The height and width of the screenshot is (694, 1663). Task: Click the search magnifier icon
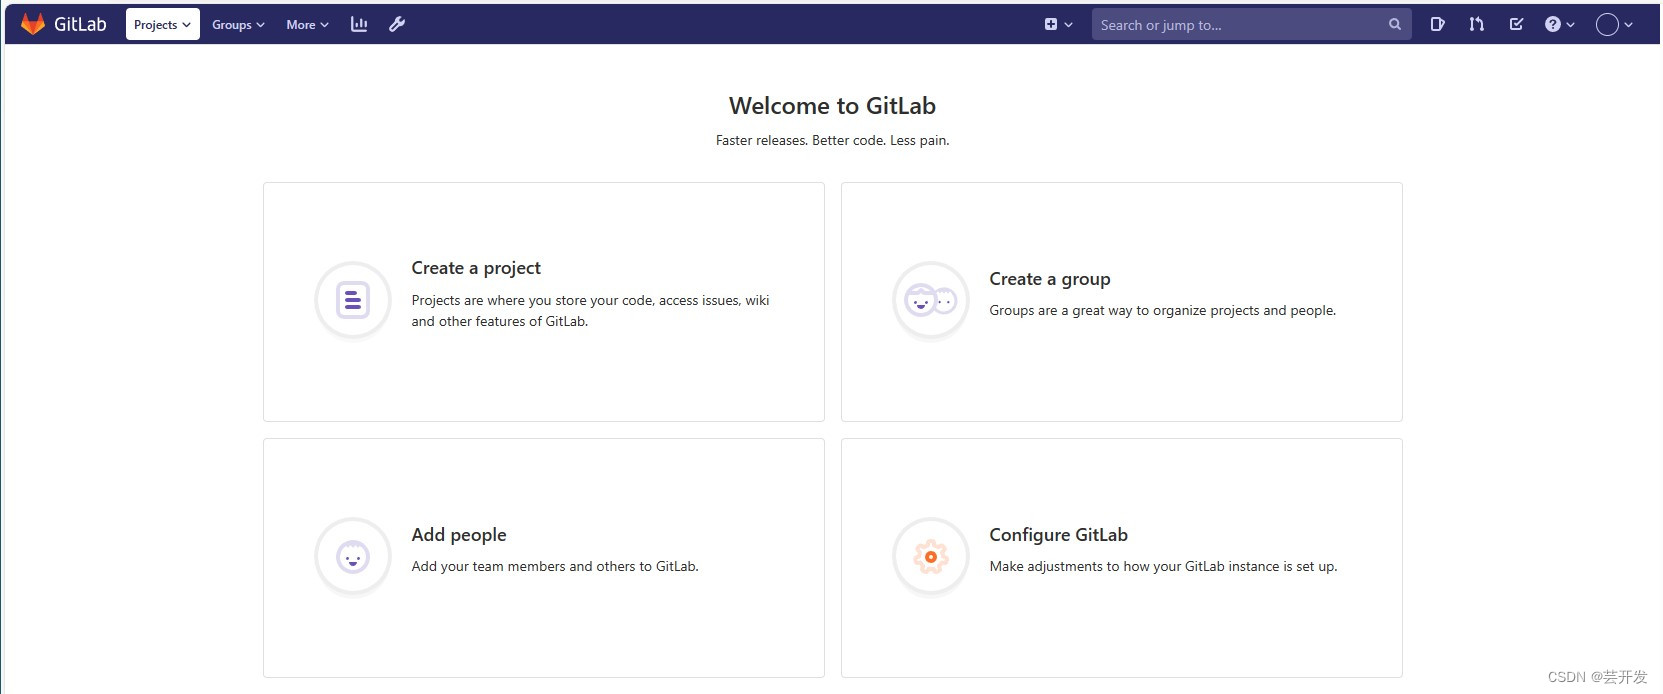point(1394,25)
